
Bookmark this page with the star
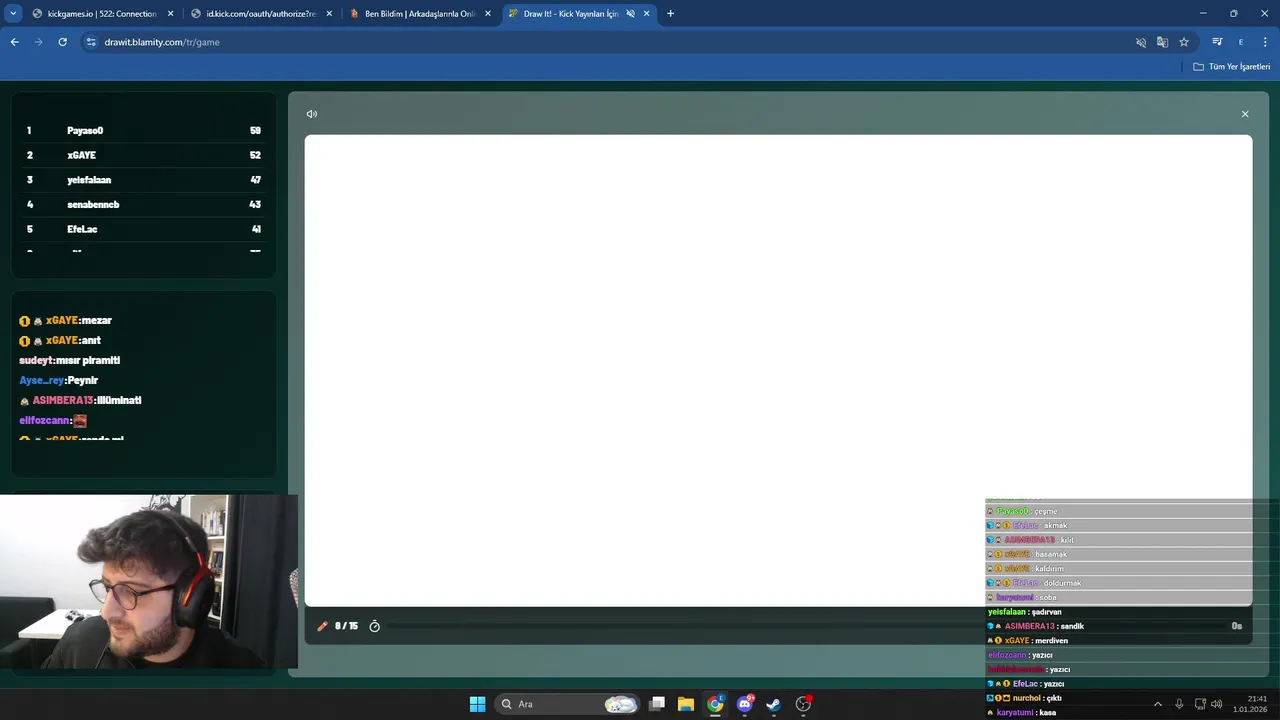[1184, 42]
